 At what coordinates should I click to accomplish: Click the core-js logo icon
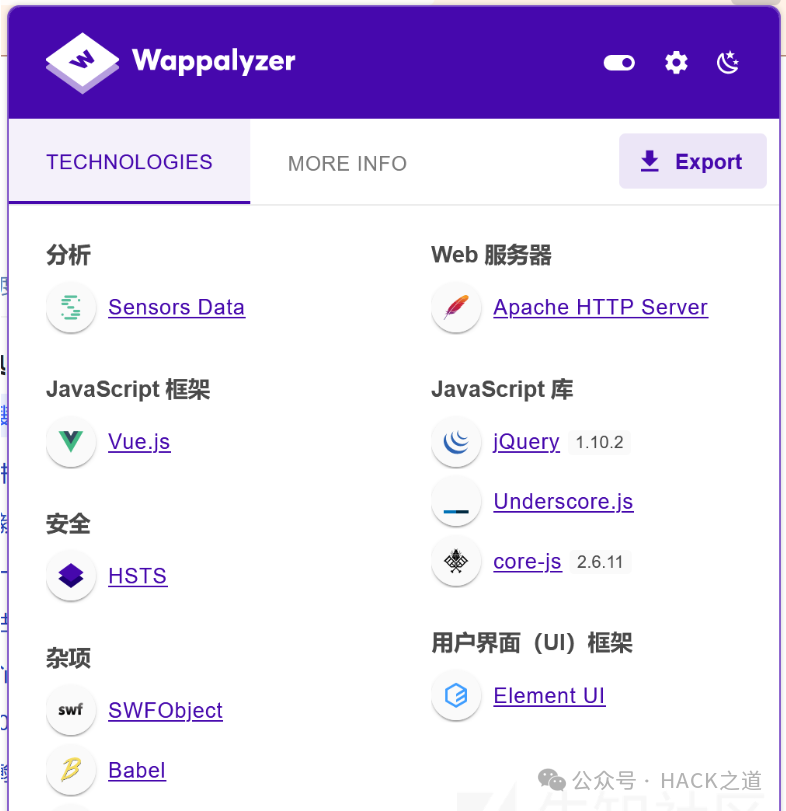coord(456,562)
